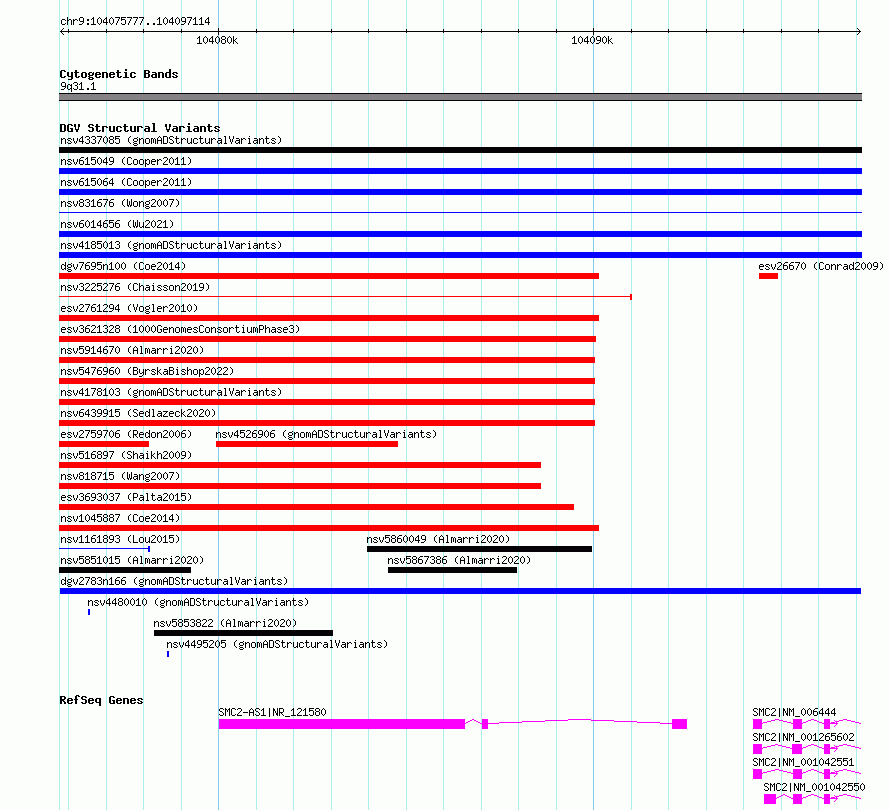The image size is (890, 810).
Task: Click the gray 9q31.1 cytogenetic band bar
Action: coord(460,97)
